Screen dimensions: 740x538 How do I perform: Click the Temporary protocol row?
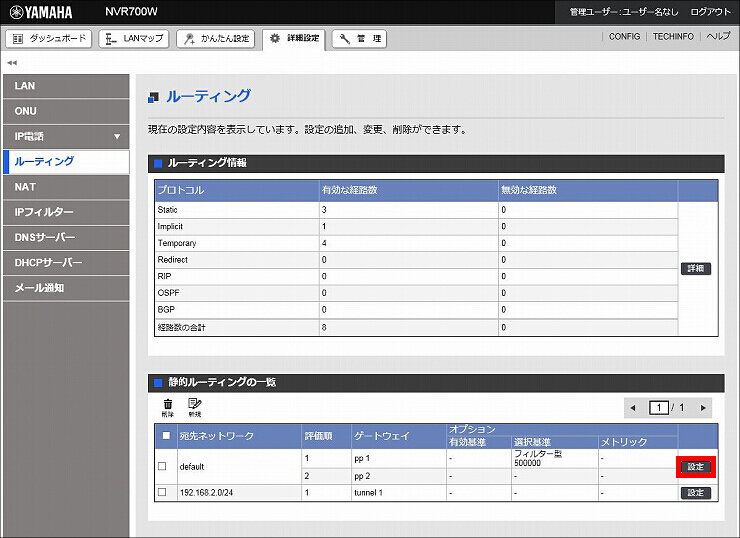point(416,243)
